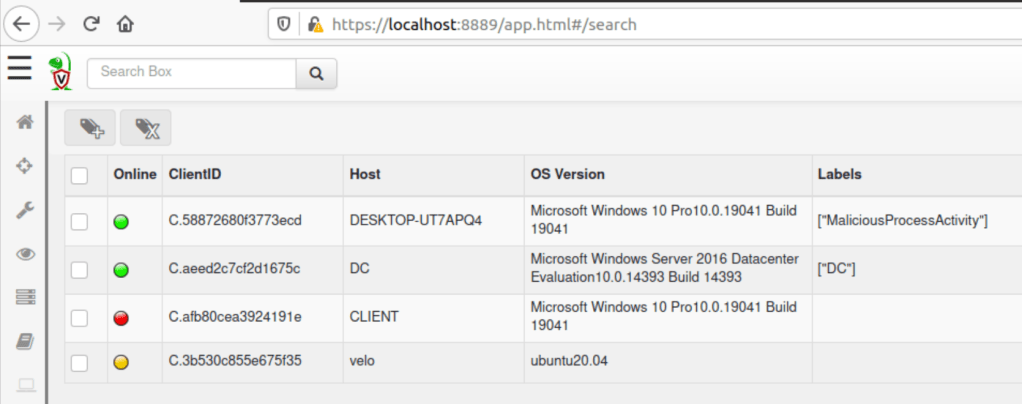Open the server stack icon in sidebar
The height and width of the screenshot is (404, 1022).
tap(25, 297)
